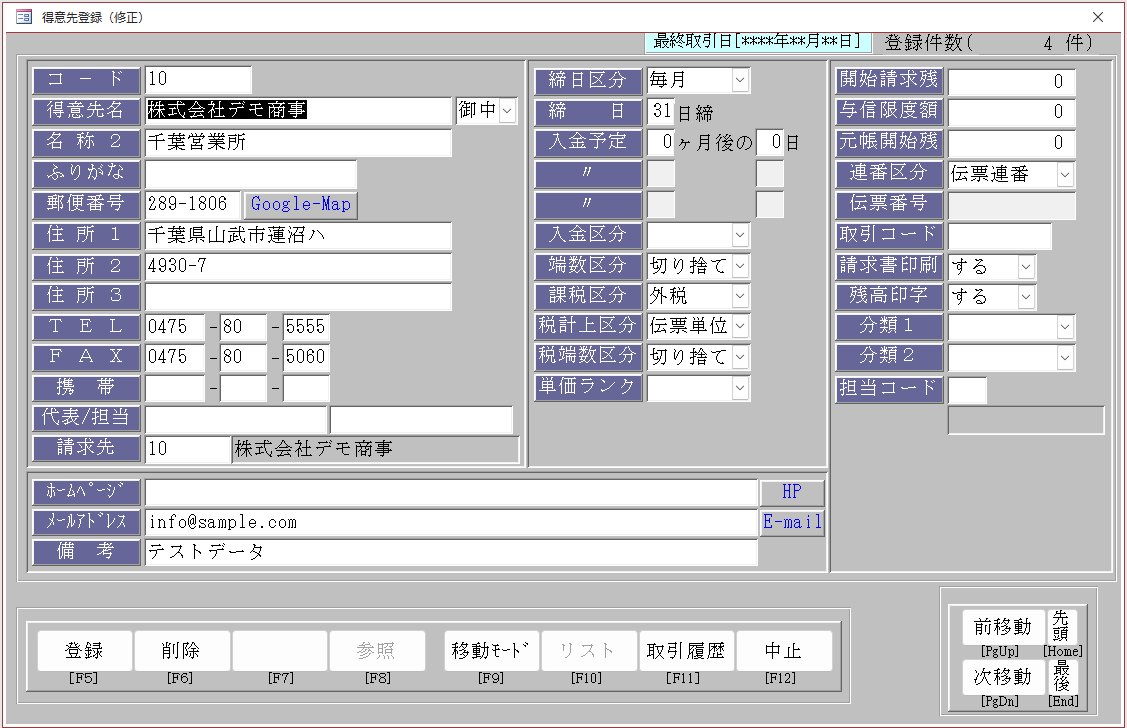Click the FAX last part field 5060
Screen dimensions: 1127x728
pos(306,357)
